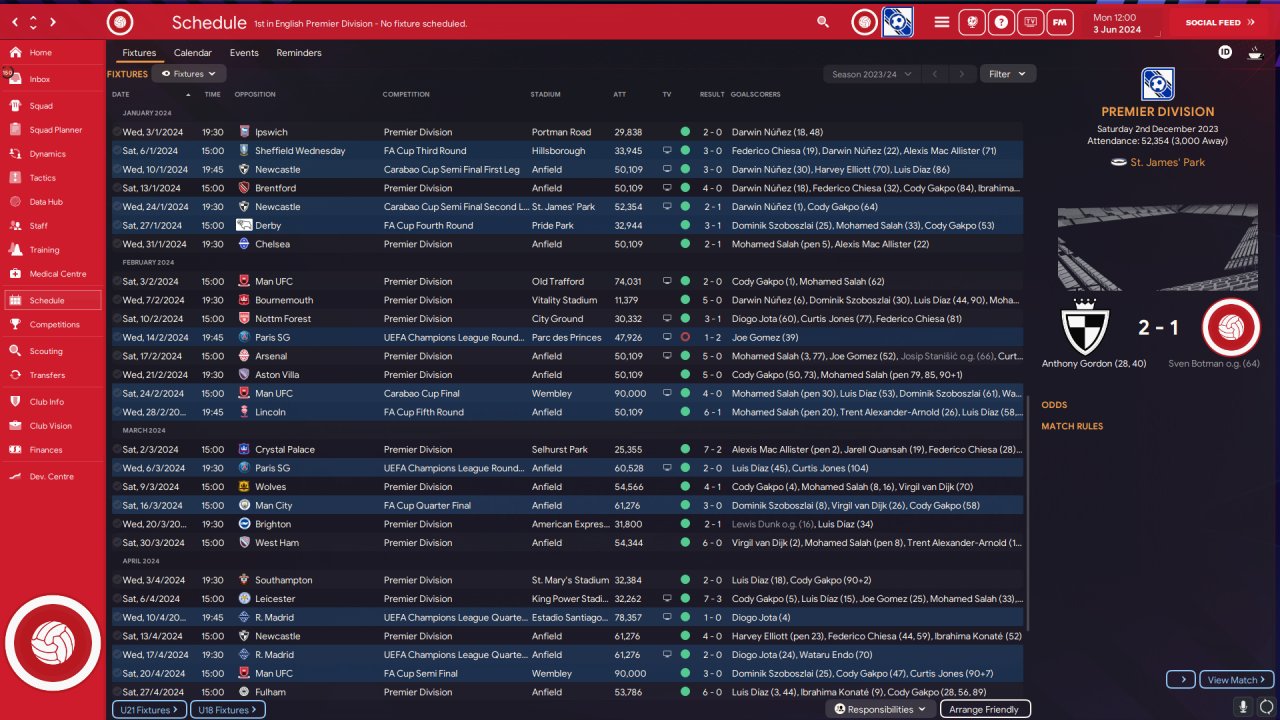Click the View Match button
1280x720 pixels.
click(1237, 680)
